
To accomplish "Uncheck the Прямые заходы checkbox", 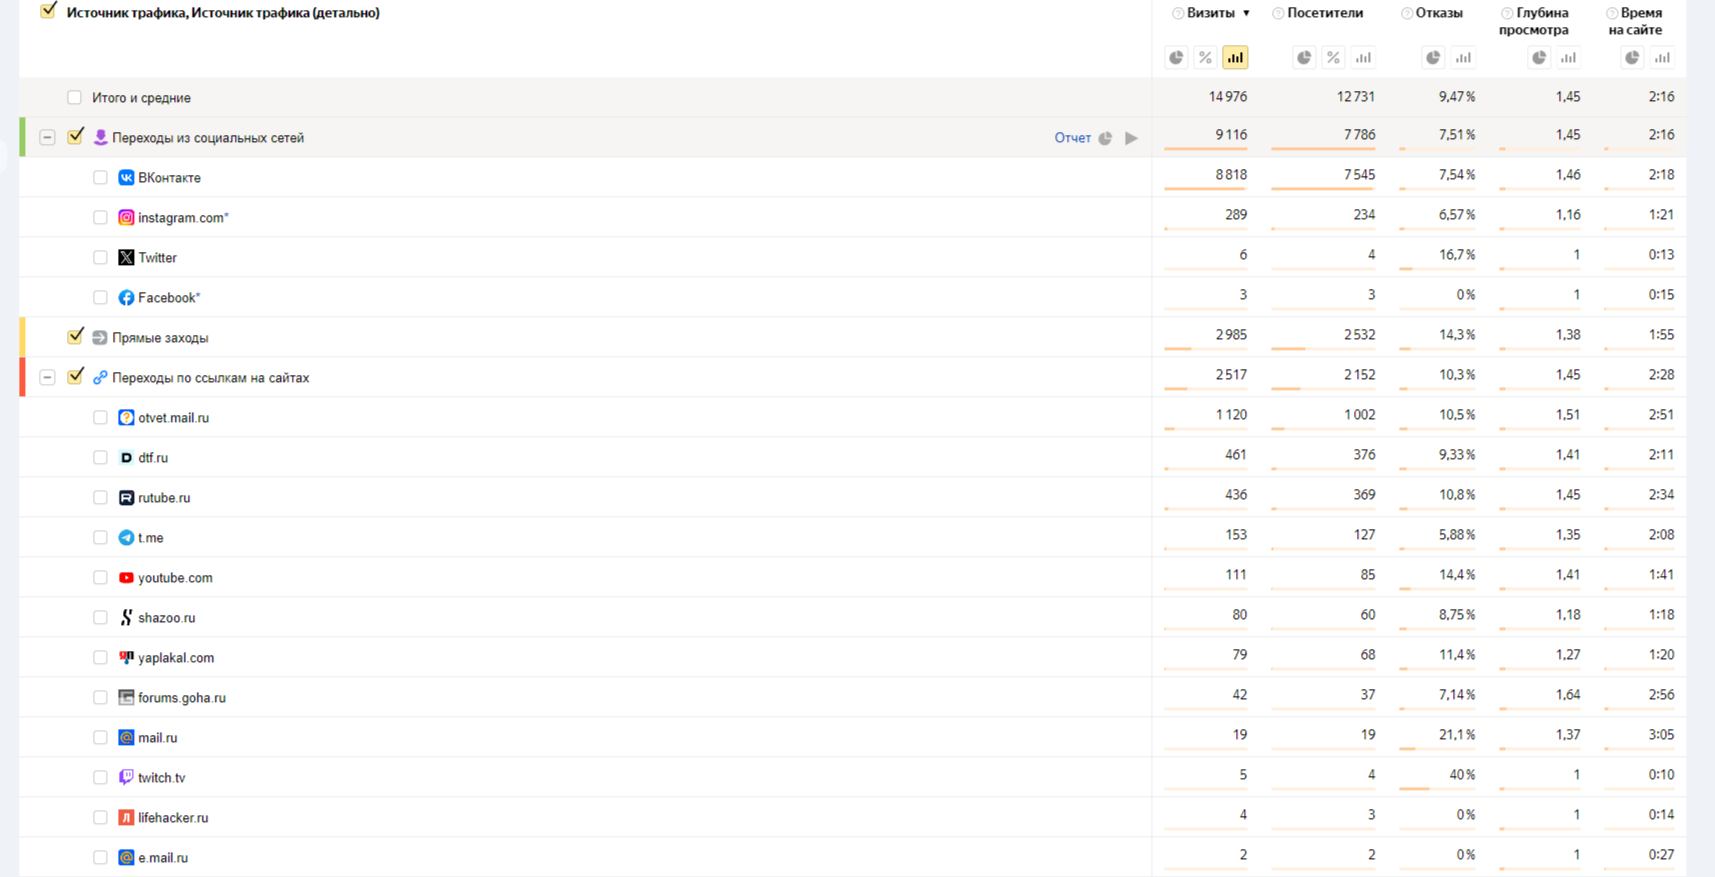I will [x=75, y=336].
